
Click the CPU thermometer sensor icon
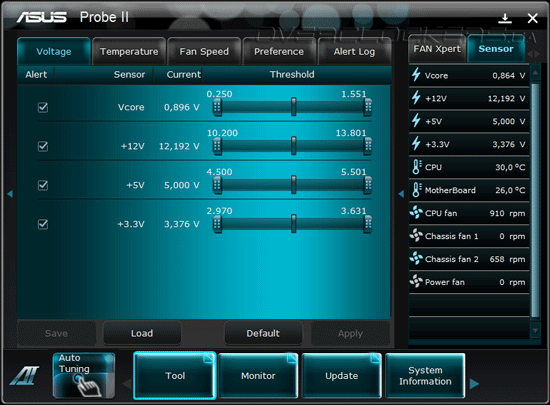point(416,167)
